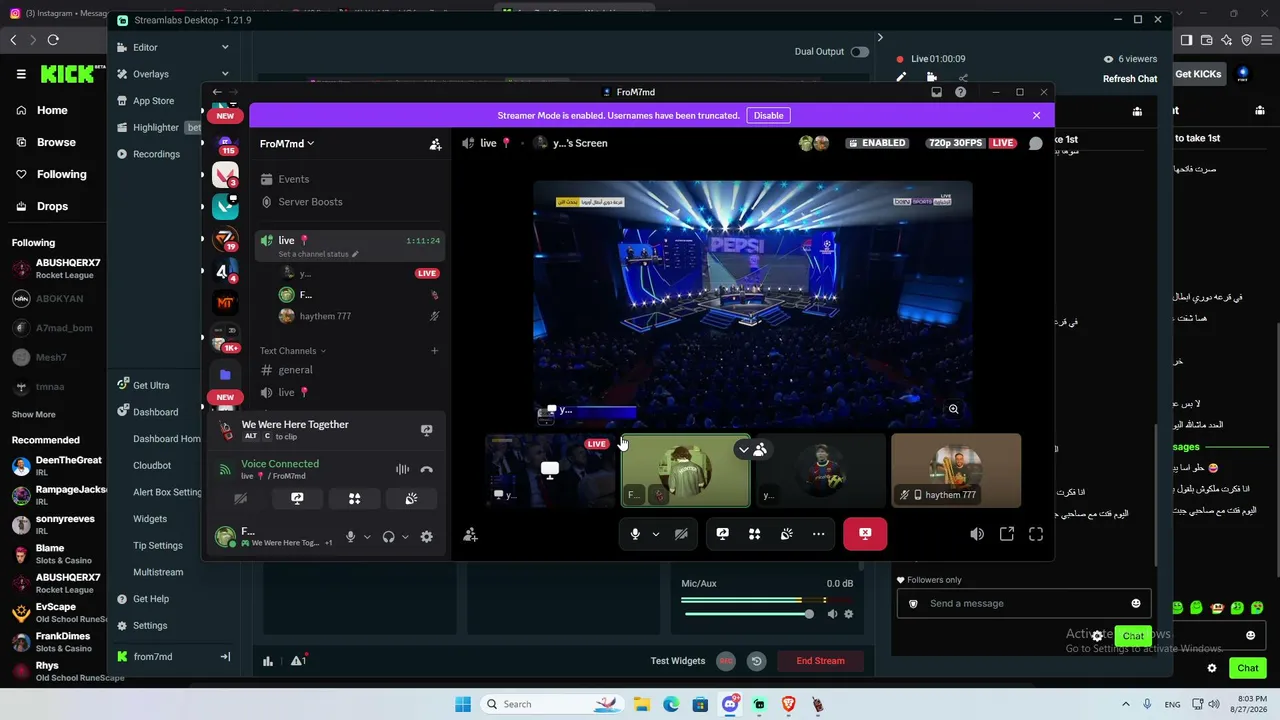Toggle the crossed-out camera button in the voice panel
The image size is (1280, 720).
tap(240, 498)
